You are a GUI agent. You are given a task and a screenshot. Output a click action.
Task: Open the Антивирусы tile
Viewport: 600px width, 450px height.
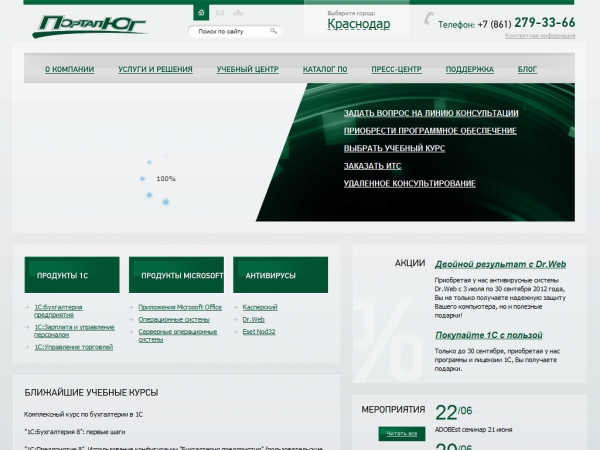(x=280, y=275)
